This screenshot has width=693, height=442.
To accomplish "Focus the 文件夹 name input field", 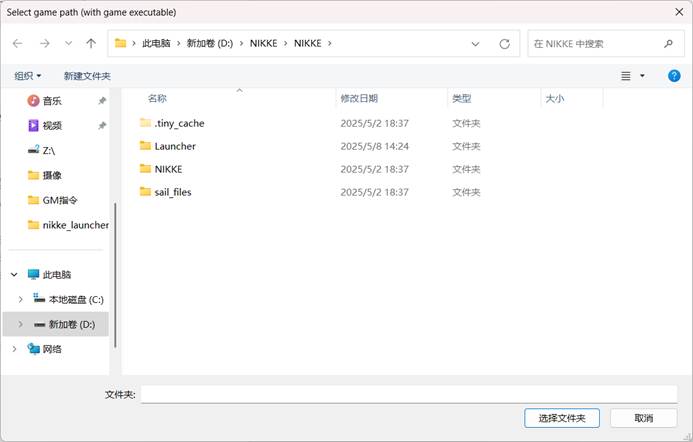I will pos(409,394).
